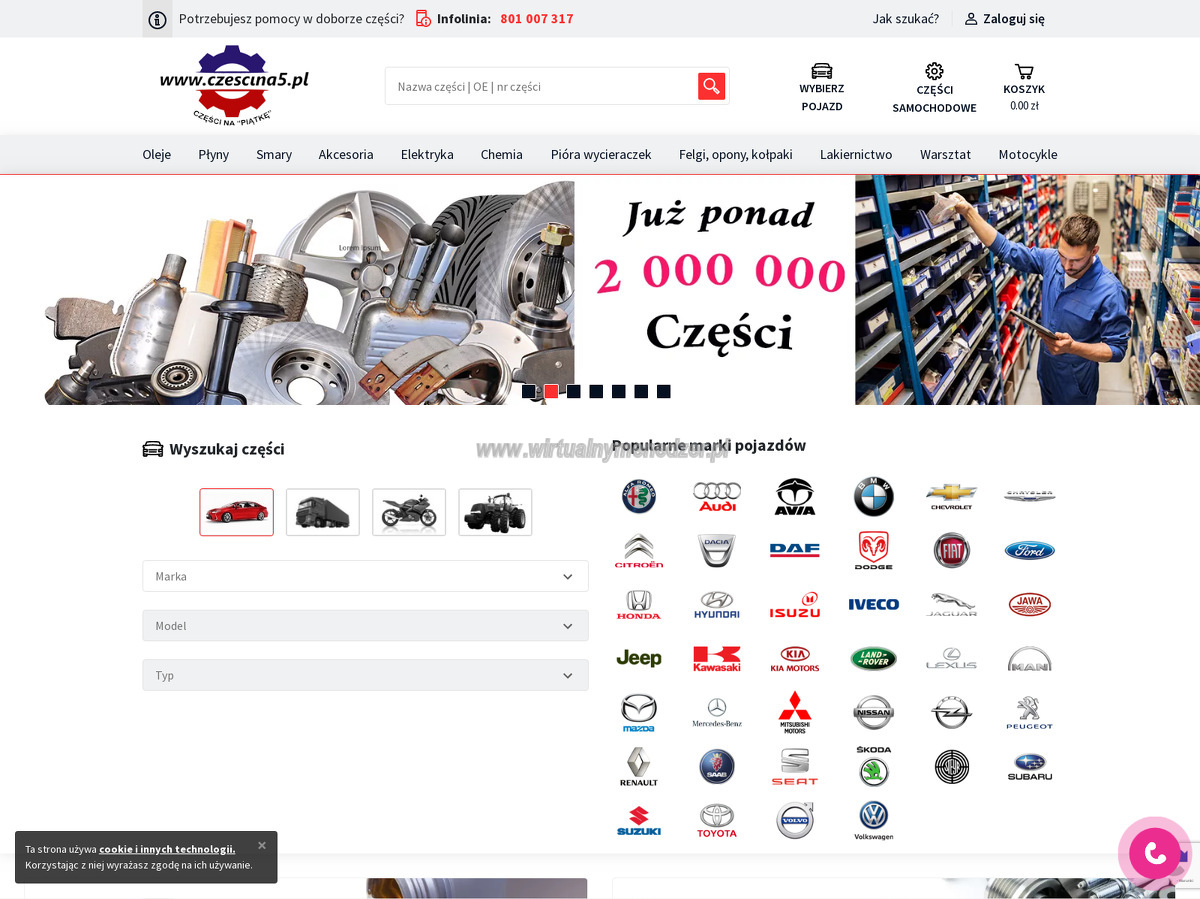Open Części Samochodowe gear icon
Viewport: 1200px width, 899px height.
[934, 71]
